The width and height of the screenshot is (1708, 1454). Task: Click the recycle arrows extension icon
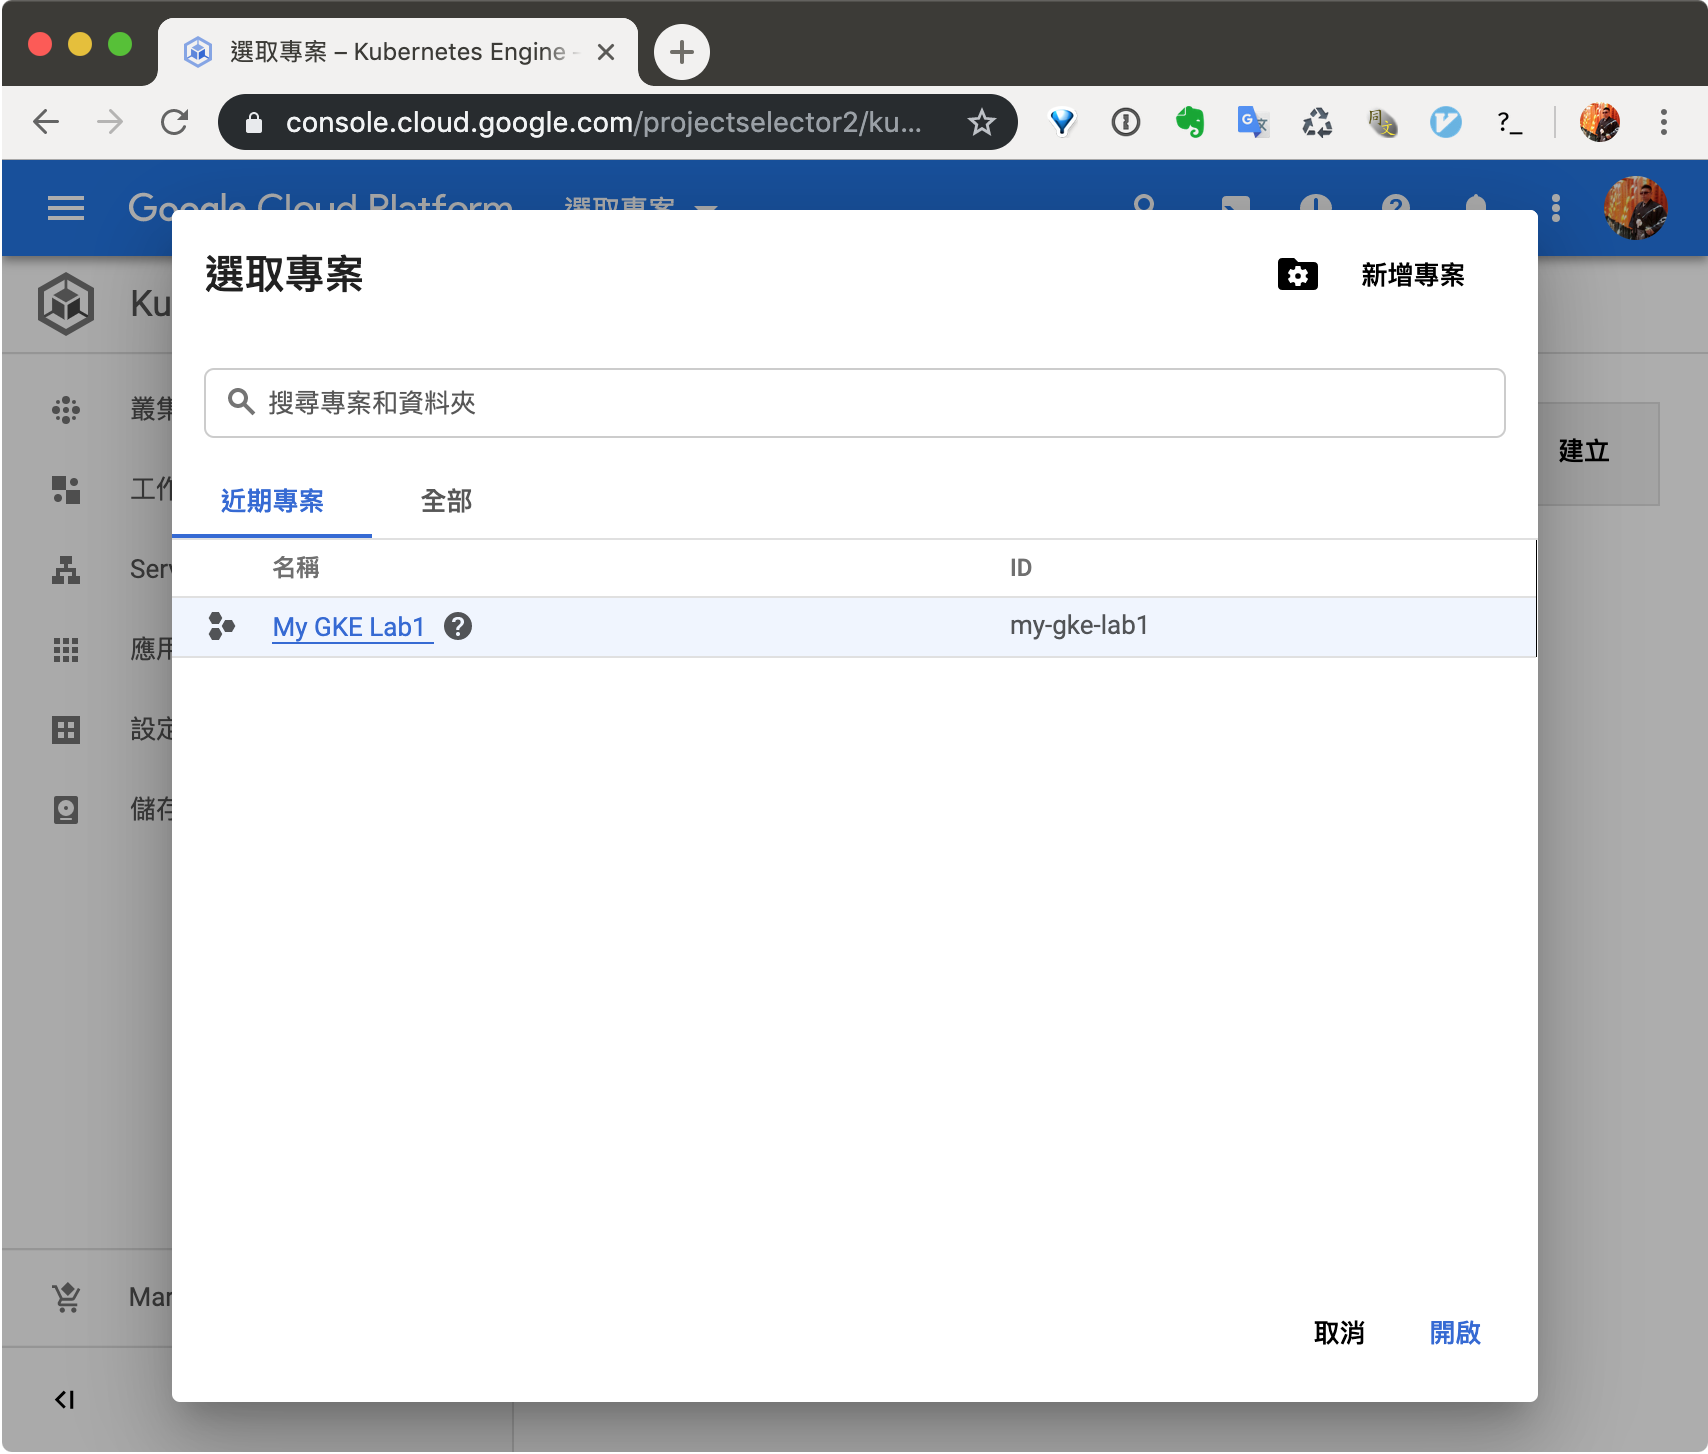[1317, 122]
